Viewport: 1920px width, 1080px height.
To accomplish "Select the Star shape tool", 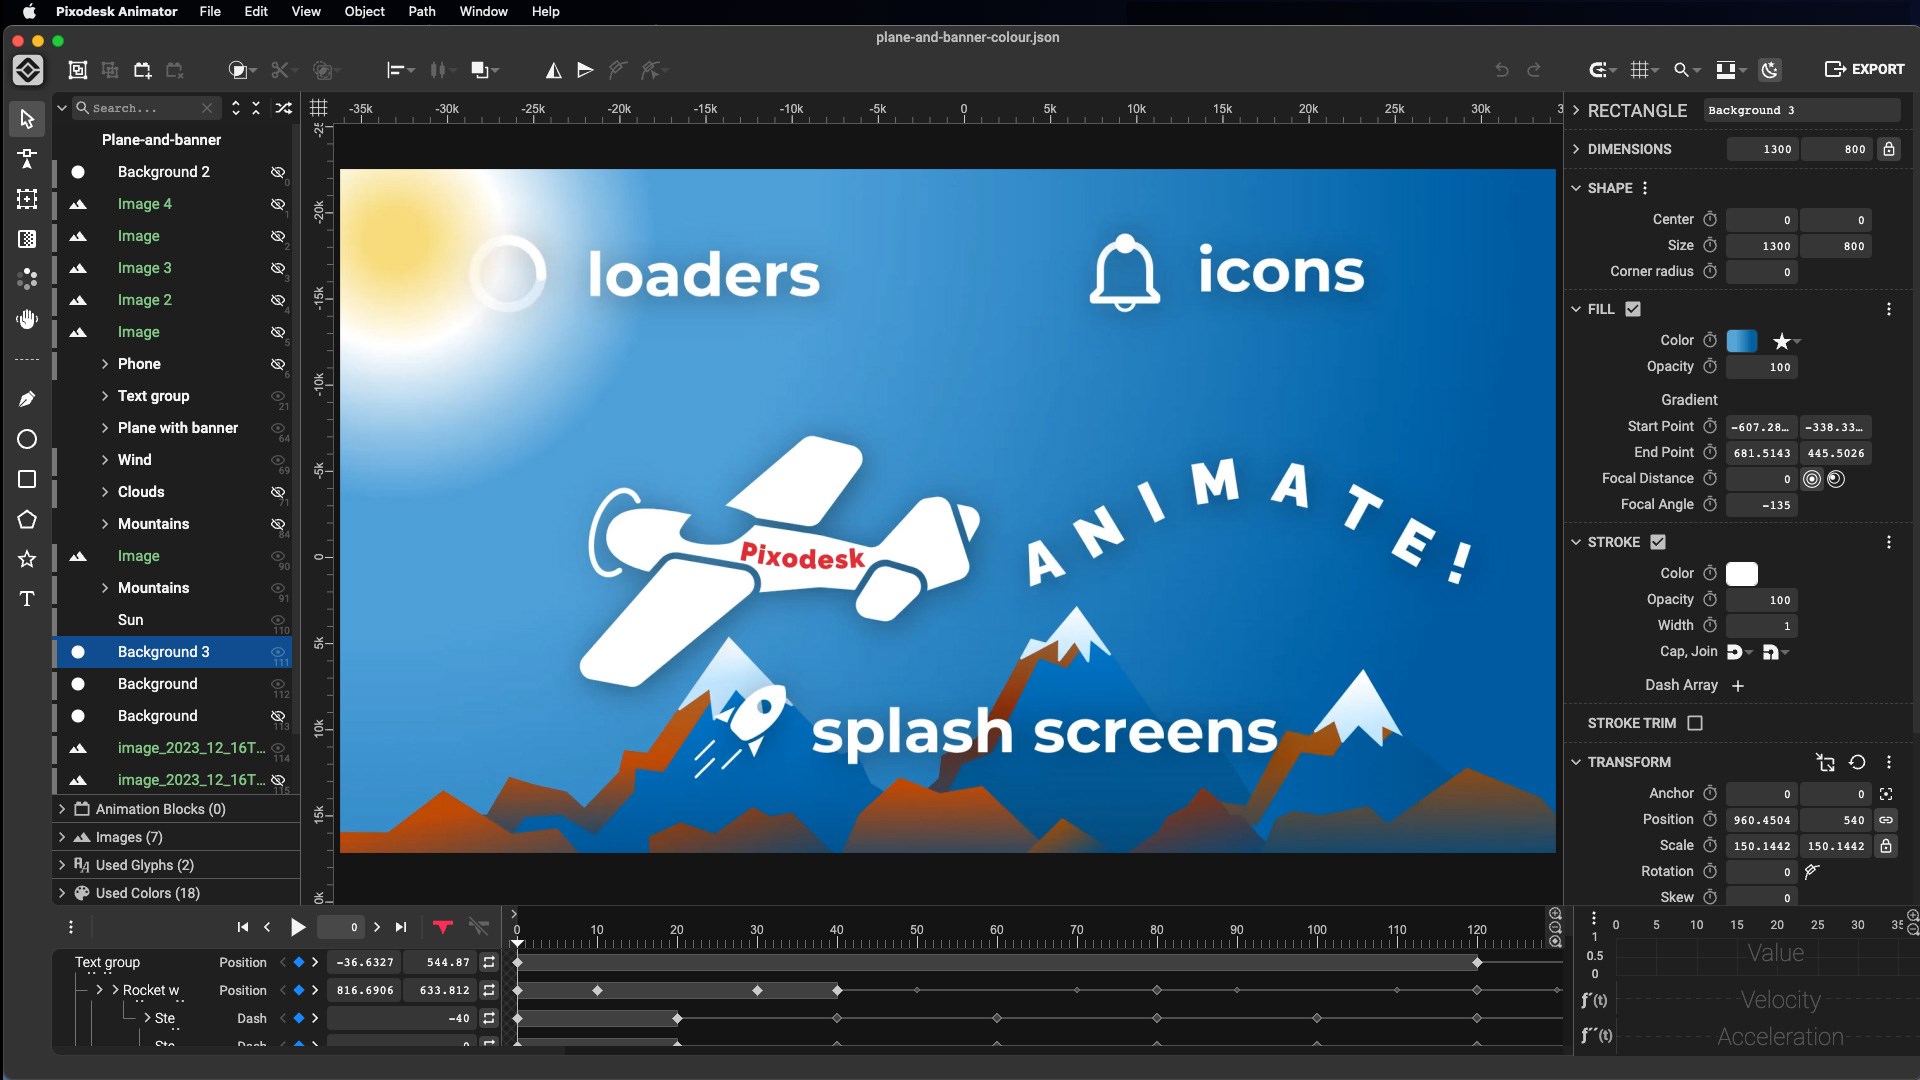I will click(26, 559).
